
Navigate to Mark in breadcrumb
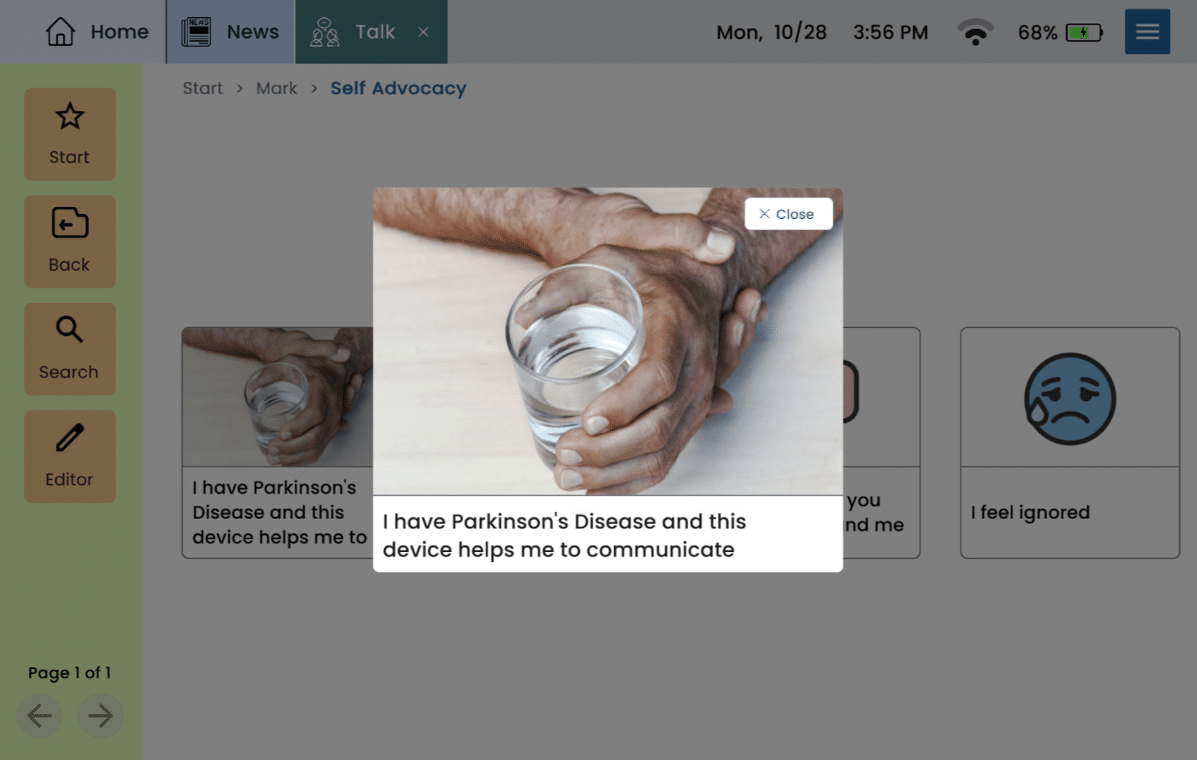click(x=276, y=88)
